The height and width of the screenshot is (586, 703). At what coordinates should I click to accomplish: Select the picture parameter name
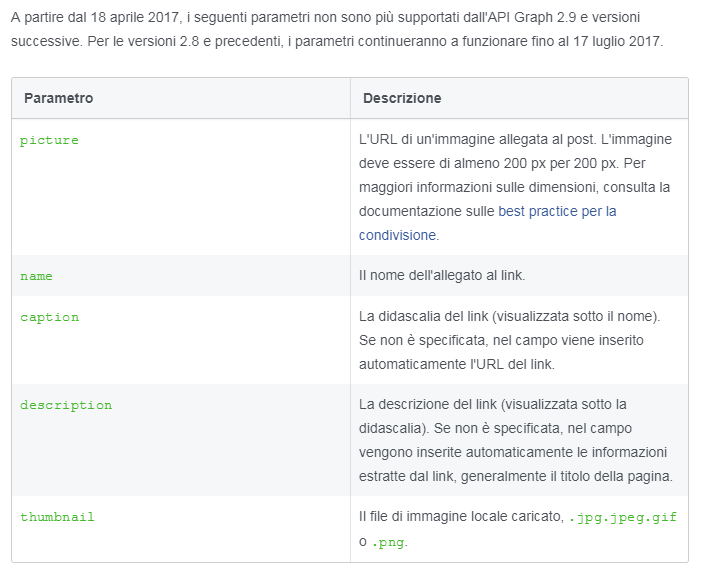[49, 140]
